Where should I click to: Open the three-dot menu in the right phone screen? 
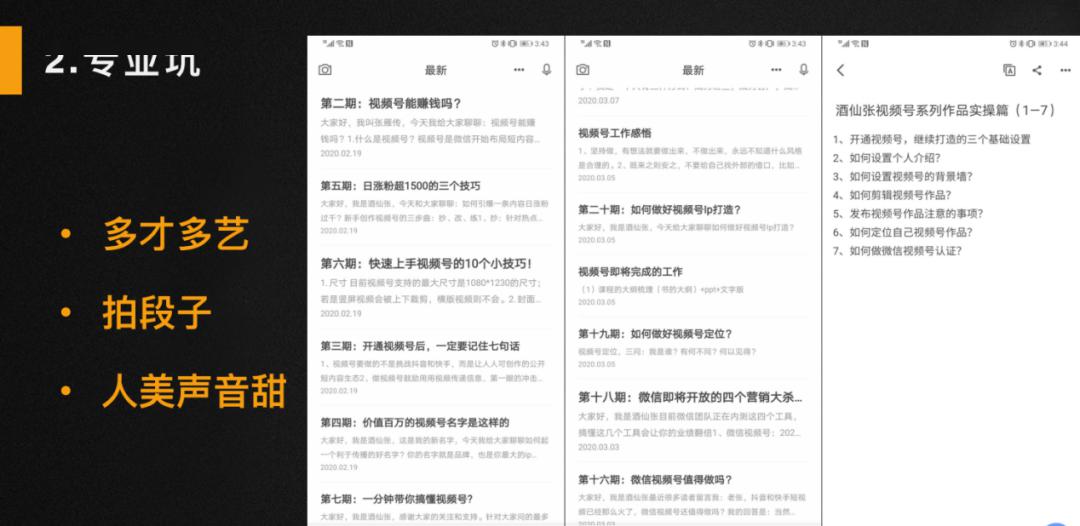[1066, 70]
